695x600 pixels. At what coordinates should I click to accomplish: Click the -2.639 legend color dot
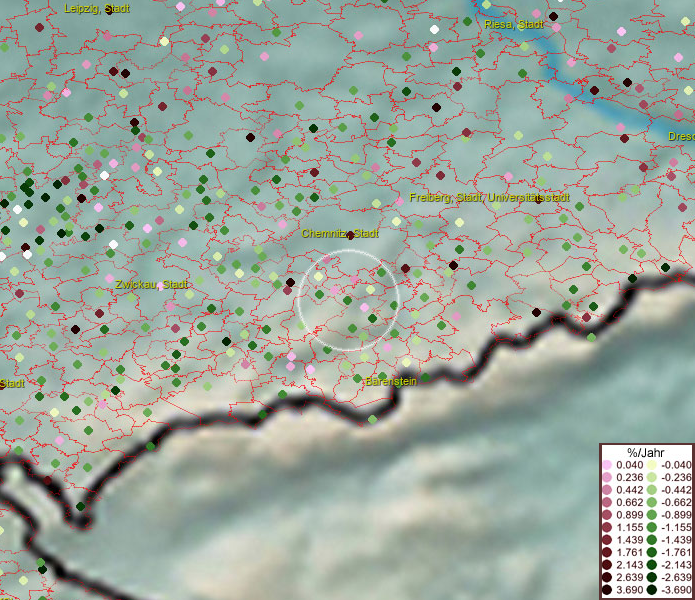tap(652, 577)
